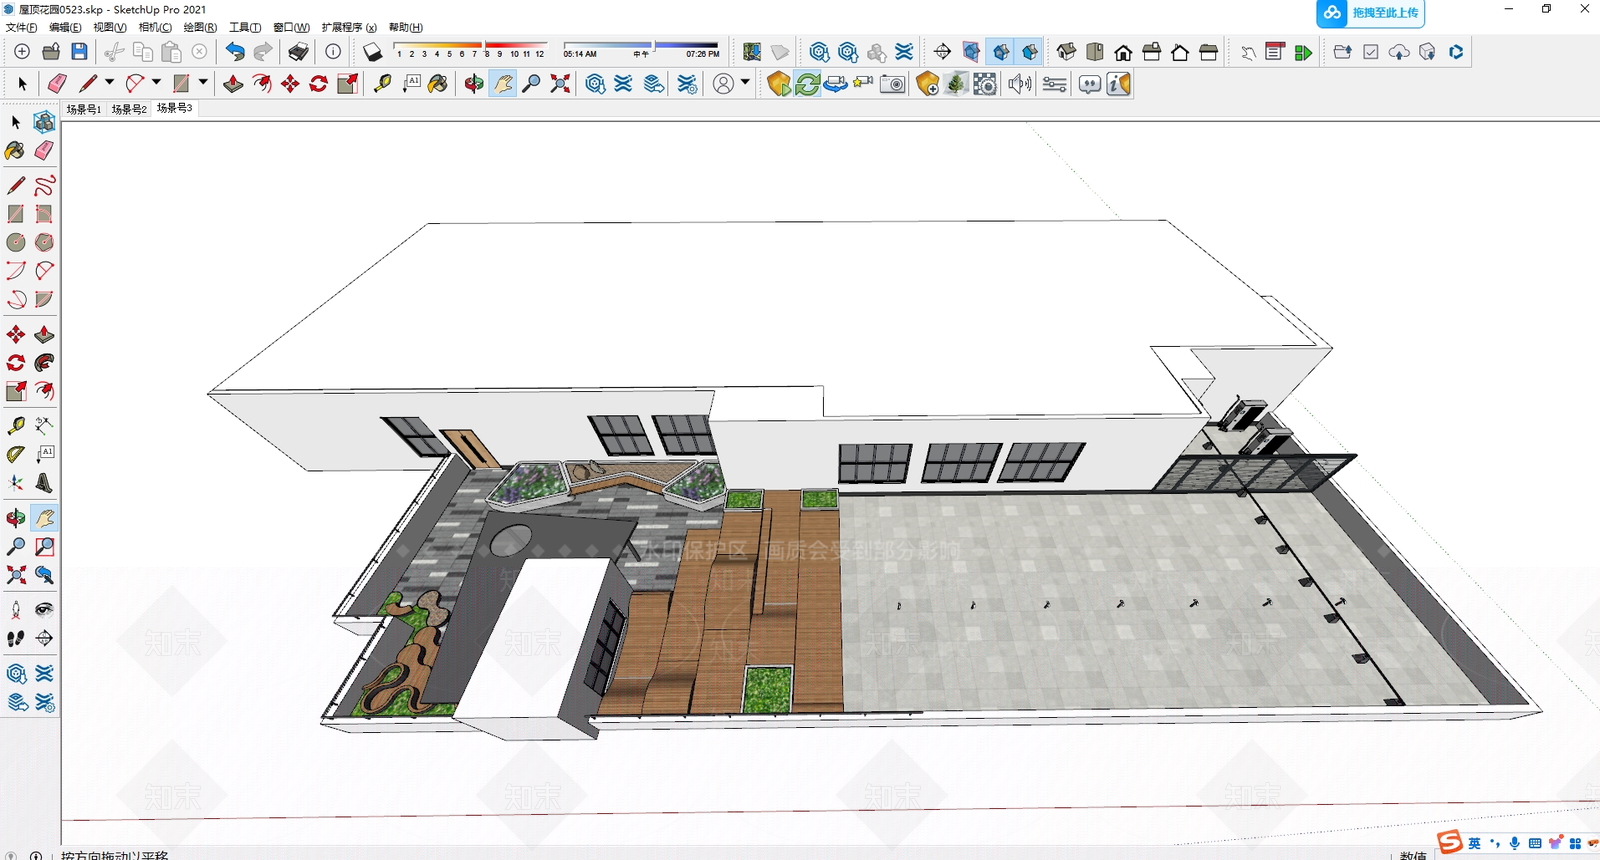Click the 英 input language indicator
Screen dimensions: 1600x860
click(1474, 843)
